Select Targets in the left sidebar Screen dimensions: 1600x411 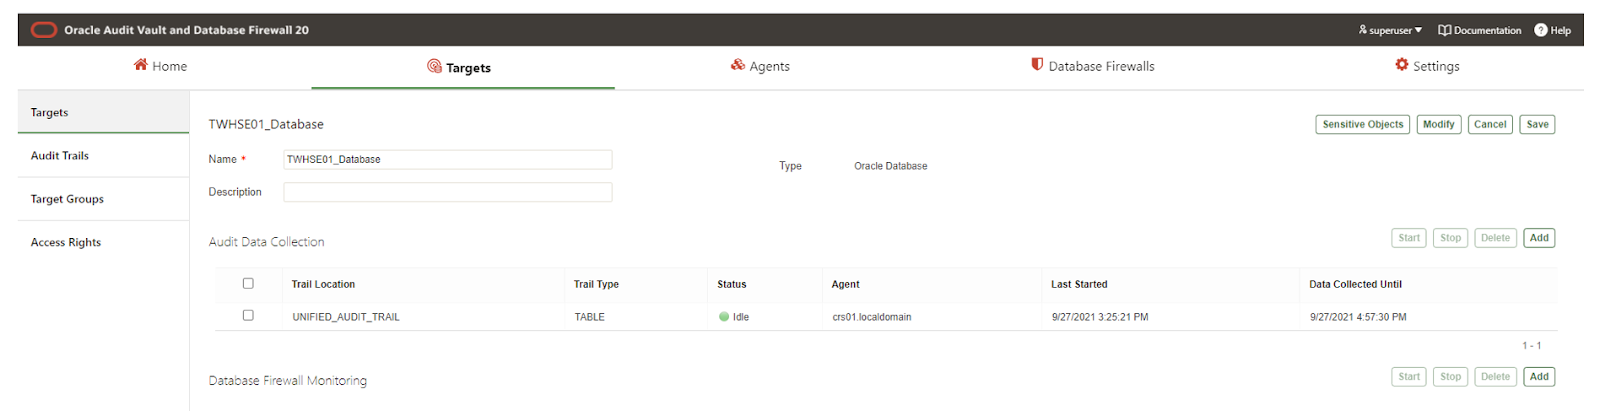coord(103,112)
